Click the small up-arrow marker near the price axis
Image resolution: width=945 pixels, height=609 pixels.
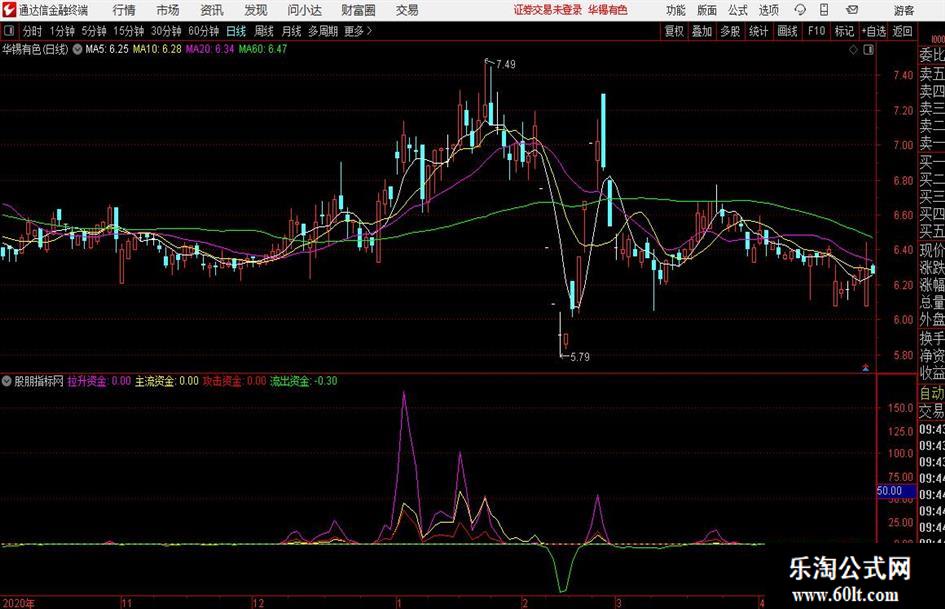[866, 367]
